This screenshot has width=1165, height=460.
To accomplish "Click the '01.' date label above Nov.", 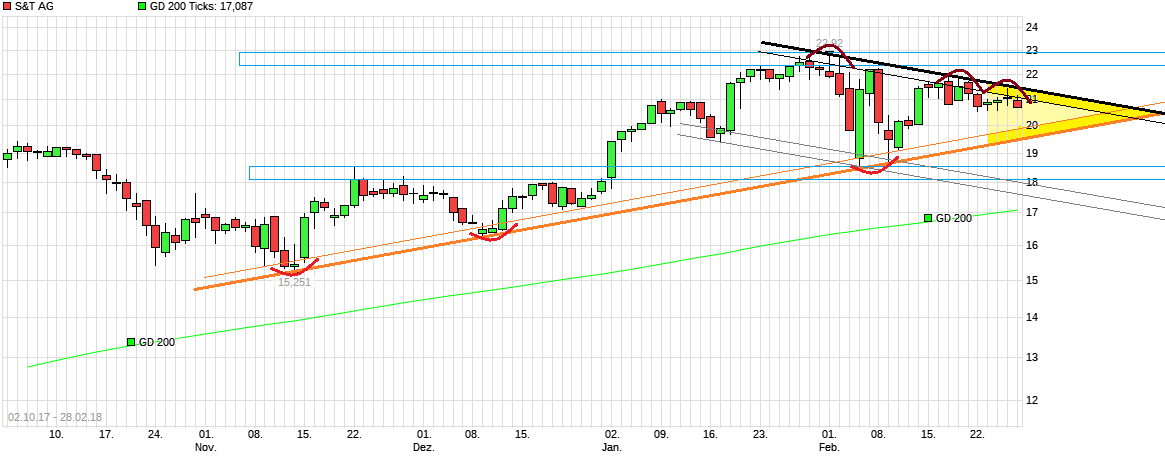I will [206, 435].
